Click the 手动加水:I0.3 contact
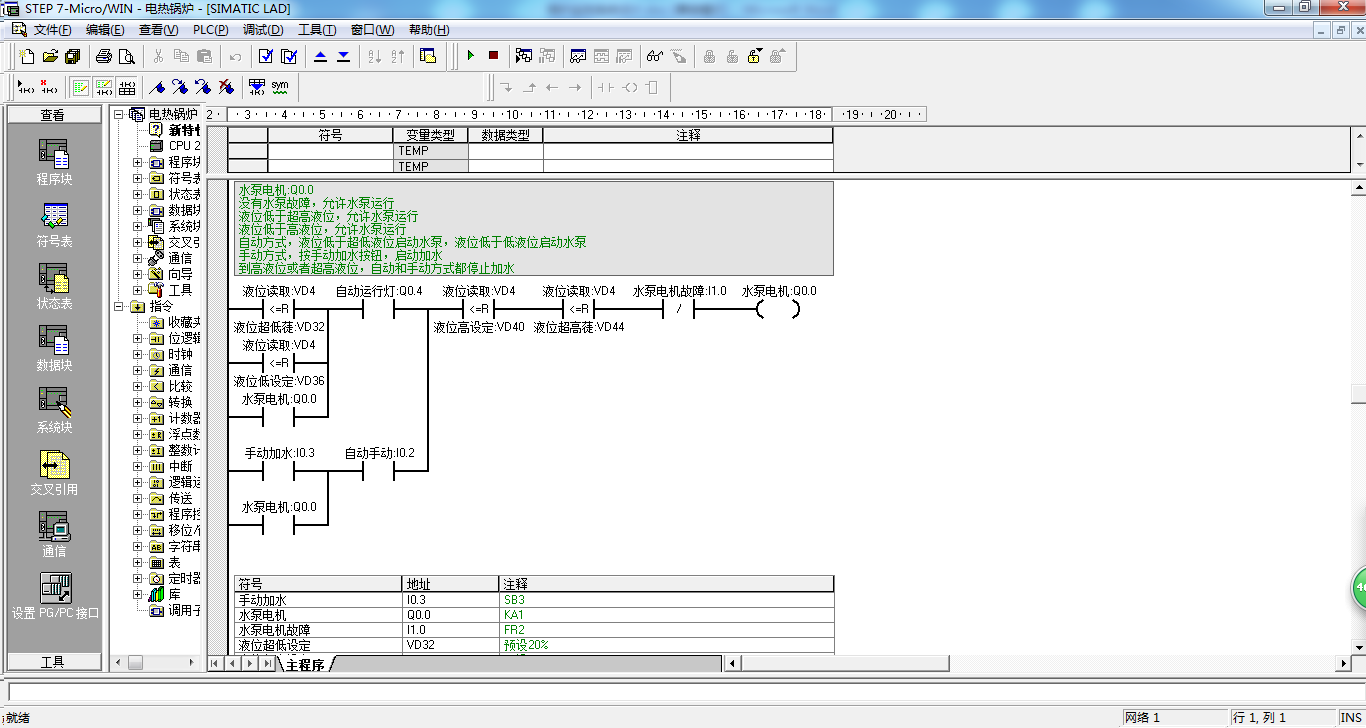Screen dimensions: 1366x728 click(279, 471)
